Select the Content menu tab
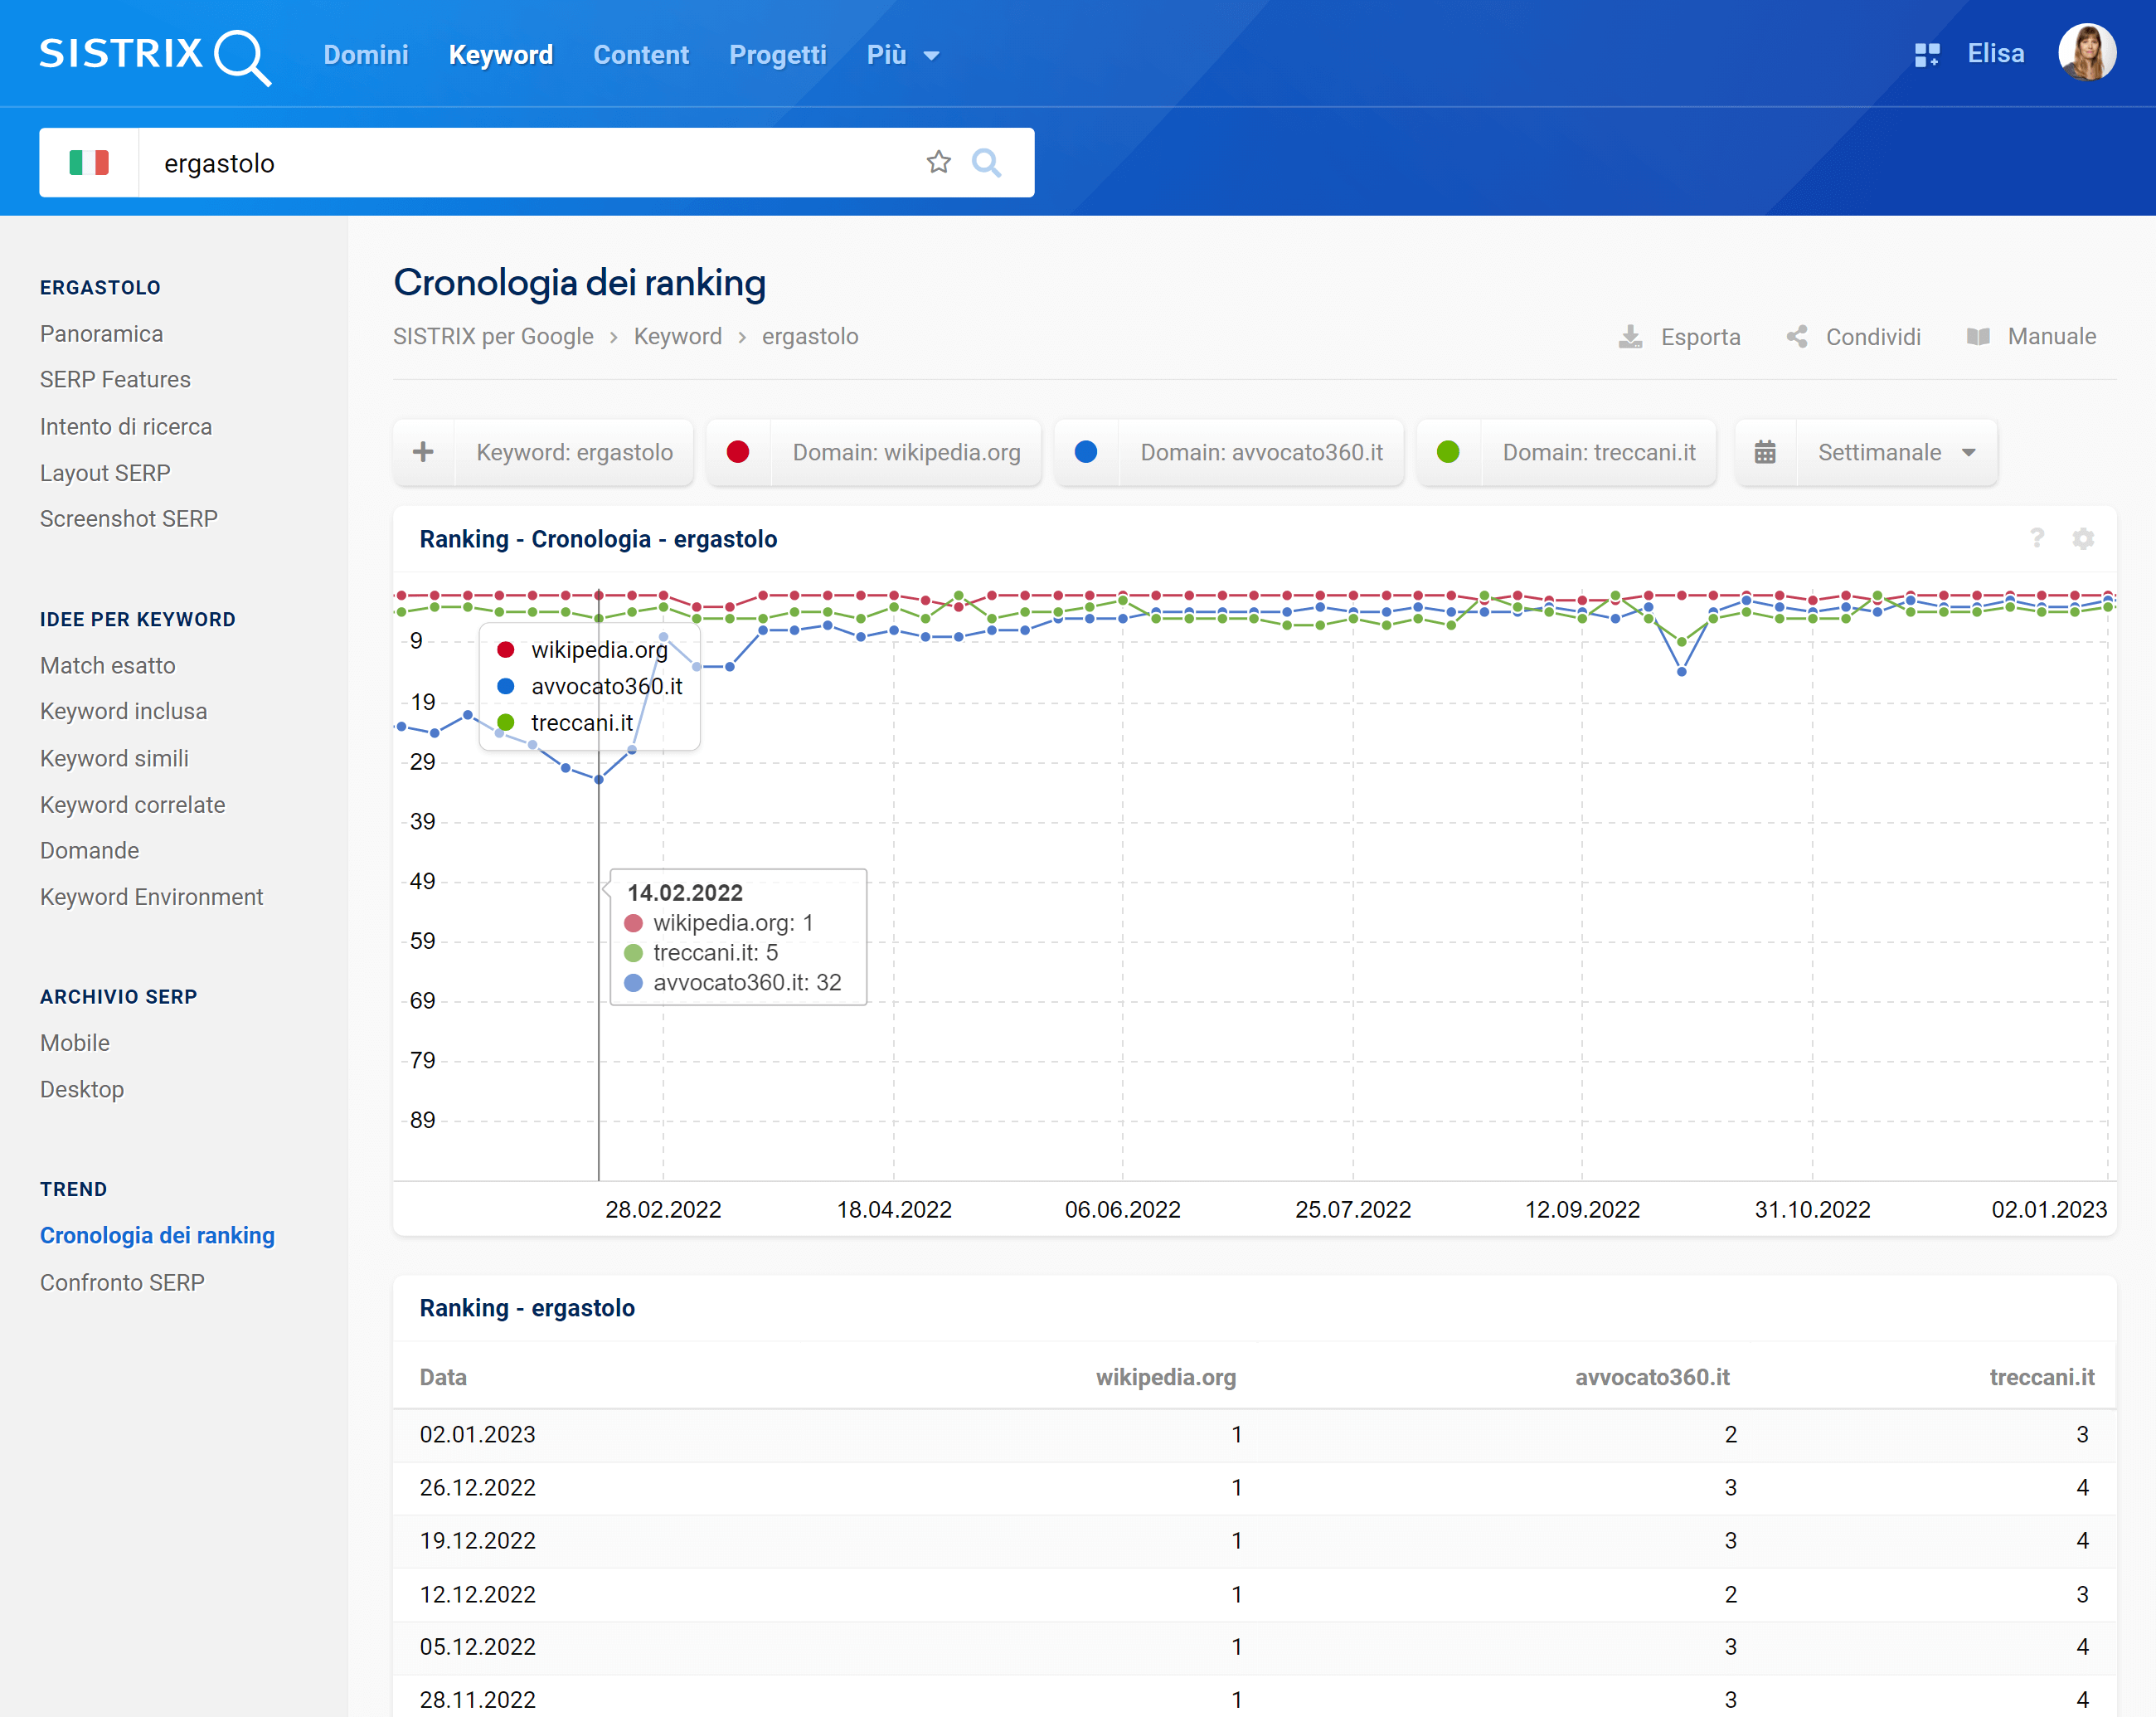 click(639, 54)
